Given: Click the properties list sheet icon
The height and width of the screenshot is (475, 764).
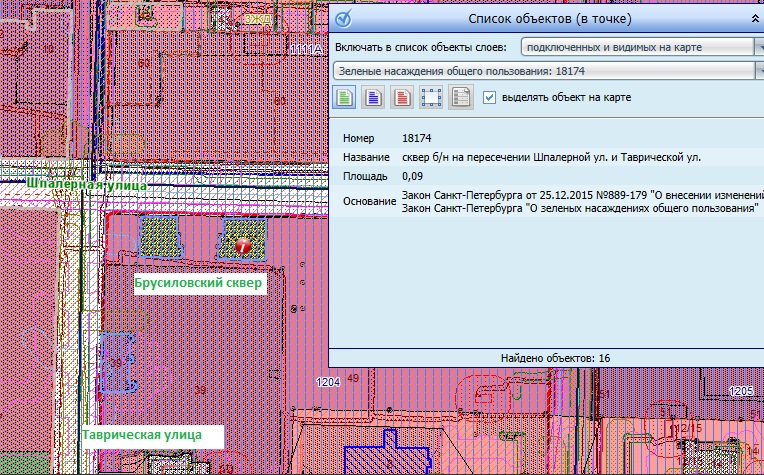Looking at the screenshot, I should click(x=460, y=97).
